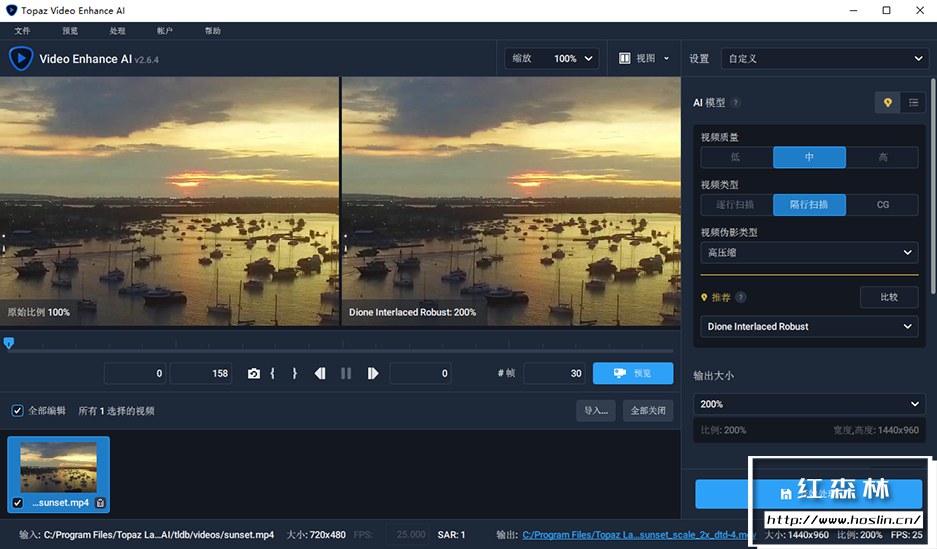Click the timeline playhead marker
Screen dimensions: 937x549
tap(9, 343)
